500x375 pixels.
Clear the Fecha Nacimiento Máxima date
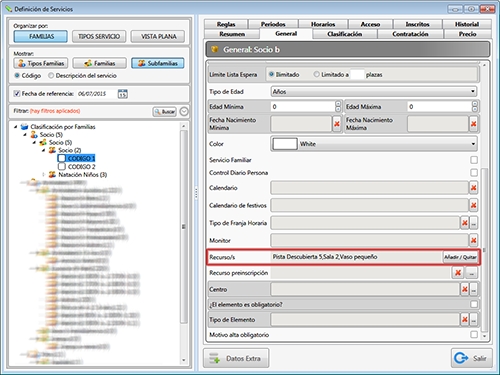[x=473, y=124]
